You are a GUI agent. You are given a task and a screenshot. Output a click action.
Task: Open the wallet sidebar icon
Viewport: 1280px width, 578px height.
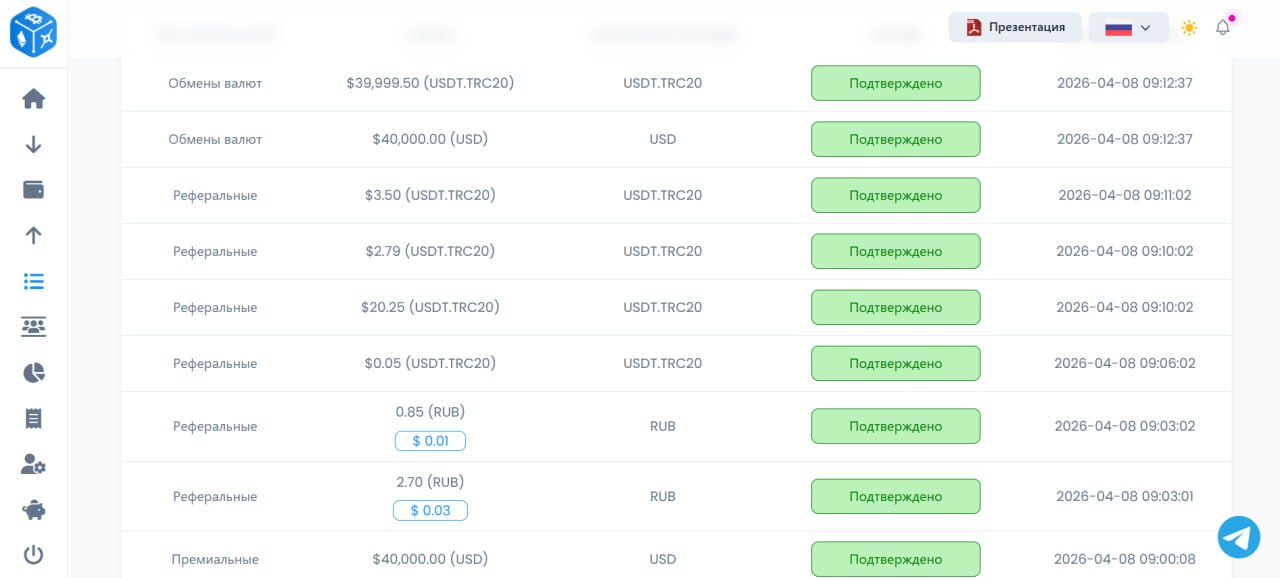coord(34,190)
